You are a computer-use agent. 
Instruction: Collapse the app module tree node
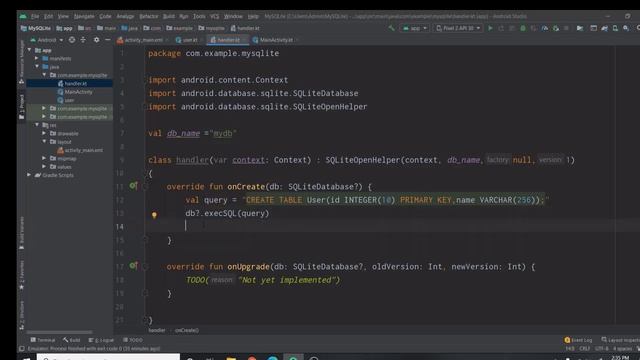(29, 50)
